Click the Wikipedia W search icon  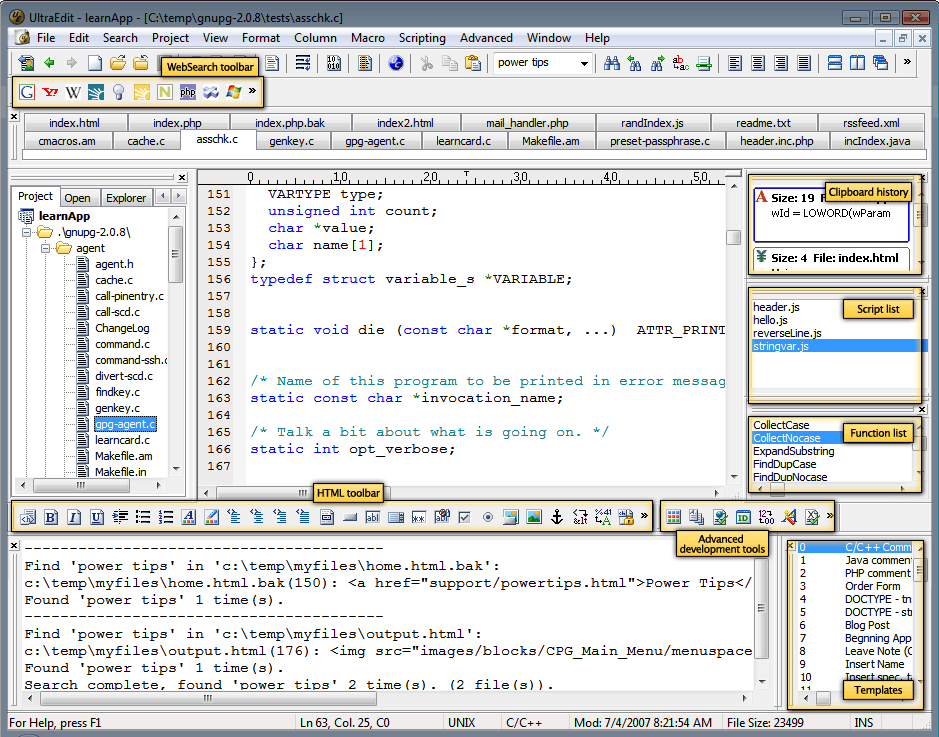pyautogui.click(x=73, y=92)
